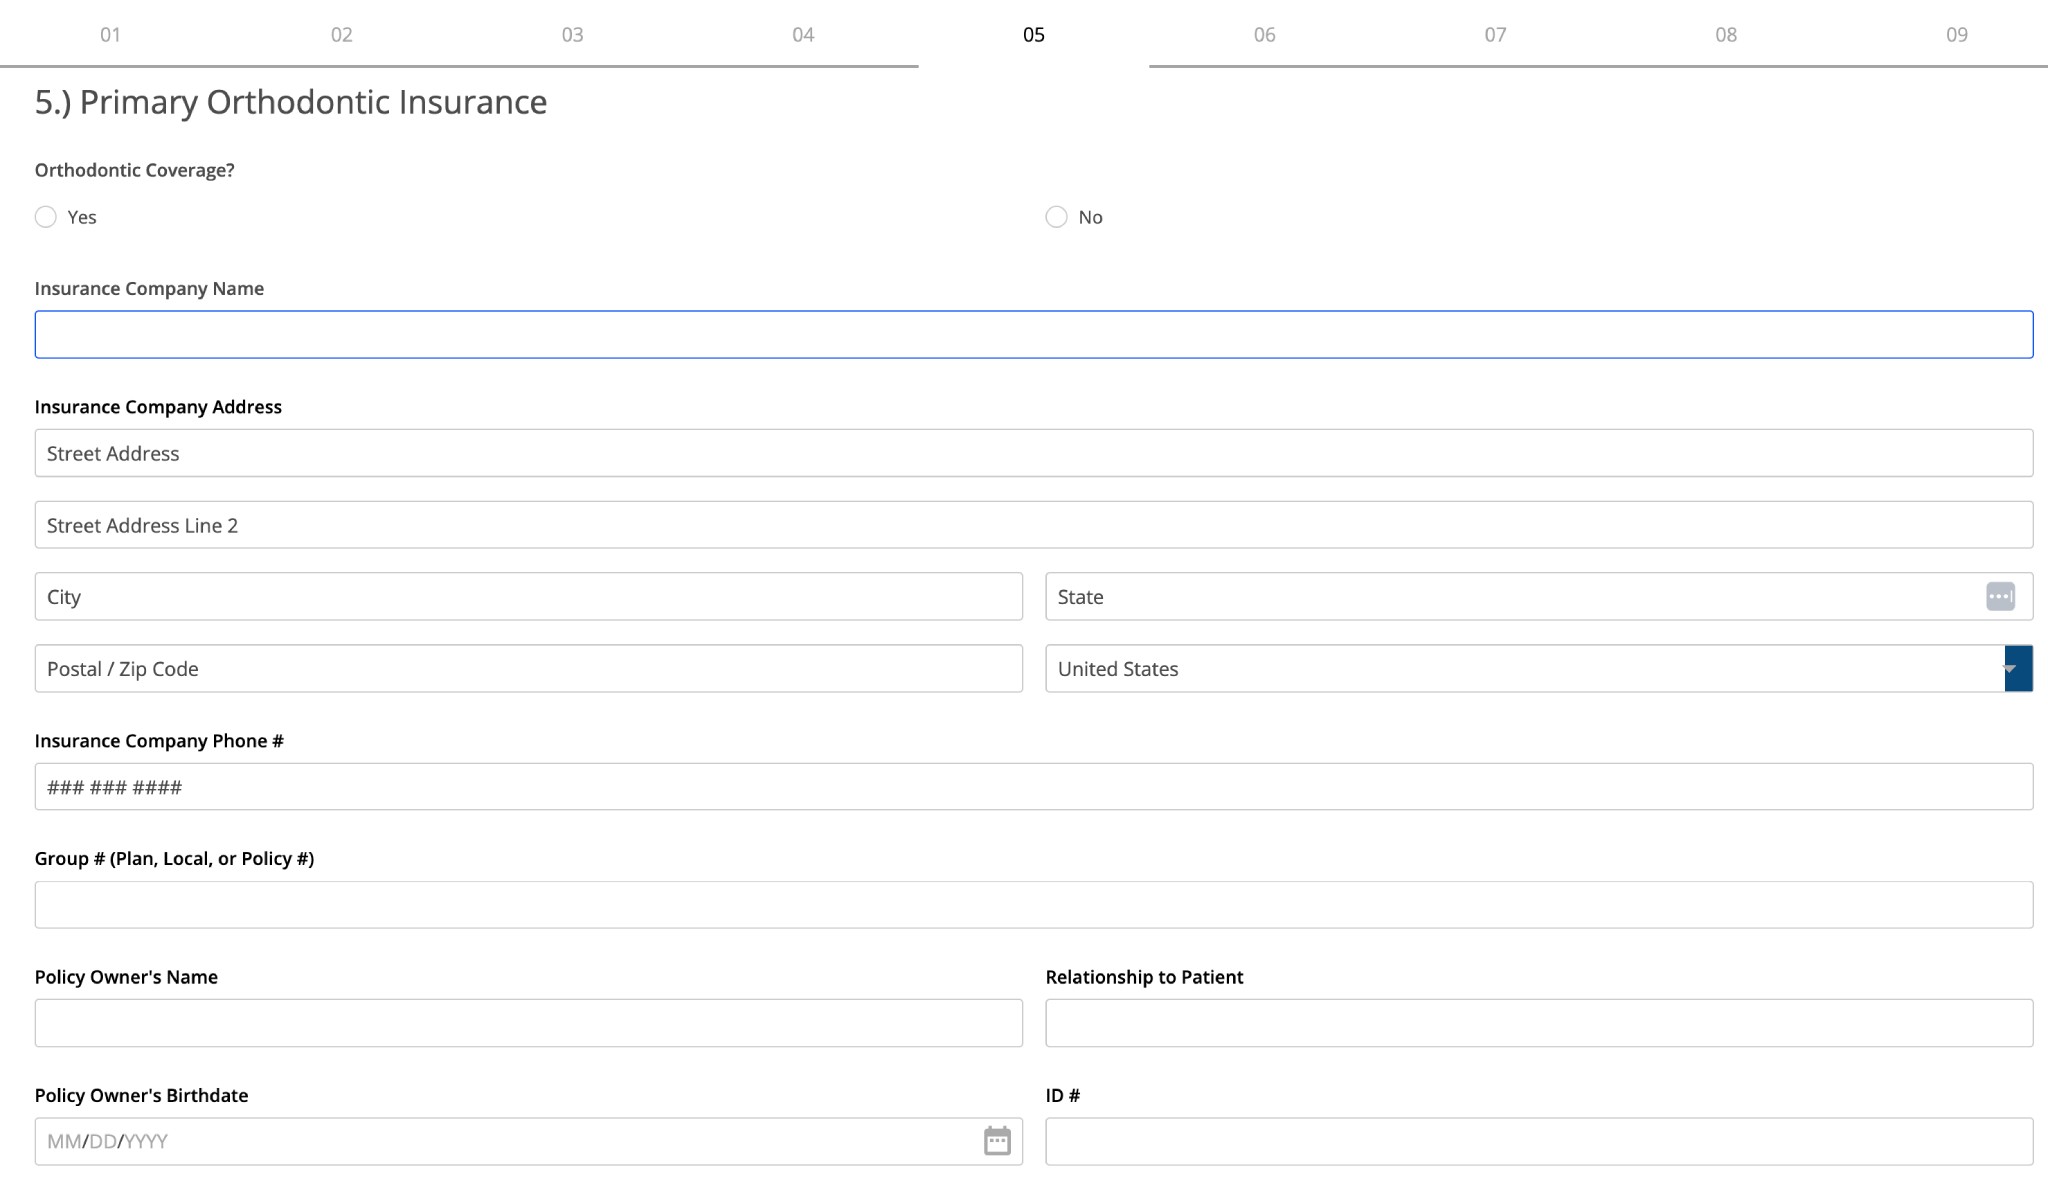Go to step 02 tab
2048x1183 pixels.
[x=342, y=35]
